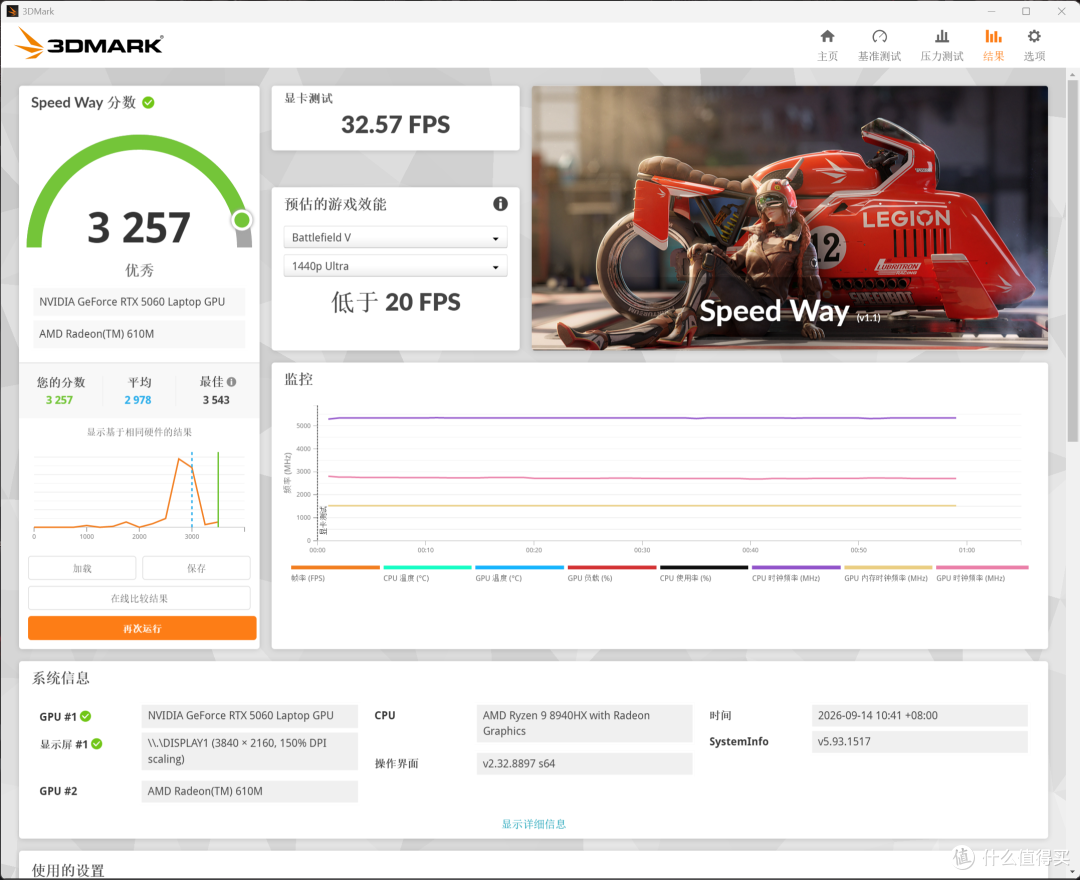1080x880 pixels.
Task: Click the 3DMark logo
Action: pos(89,44)
